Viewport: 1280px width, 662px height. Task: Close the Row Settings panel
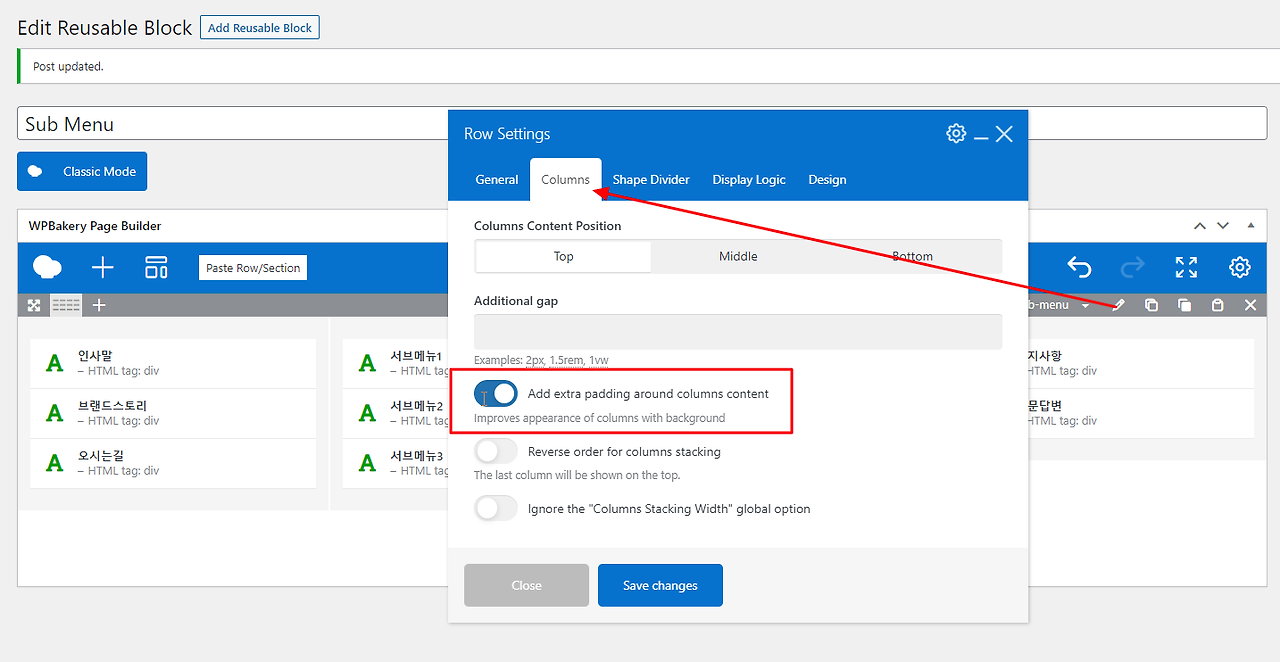point(1004,134)
